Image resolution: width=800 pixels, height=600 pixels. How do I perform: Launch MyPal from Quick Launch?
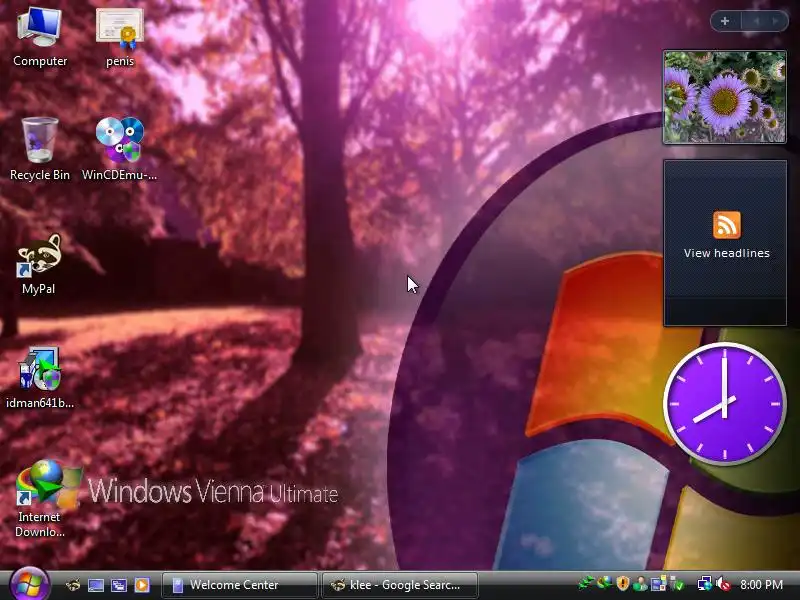pos(73,585)
